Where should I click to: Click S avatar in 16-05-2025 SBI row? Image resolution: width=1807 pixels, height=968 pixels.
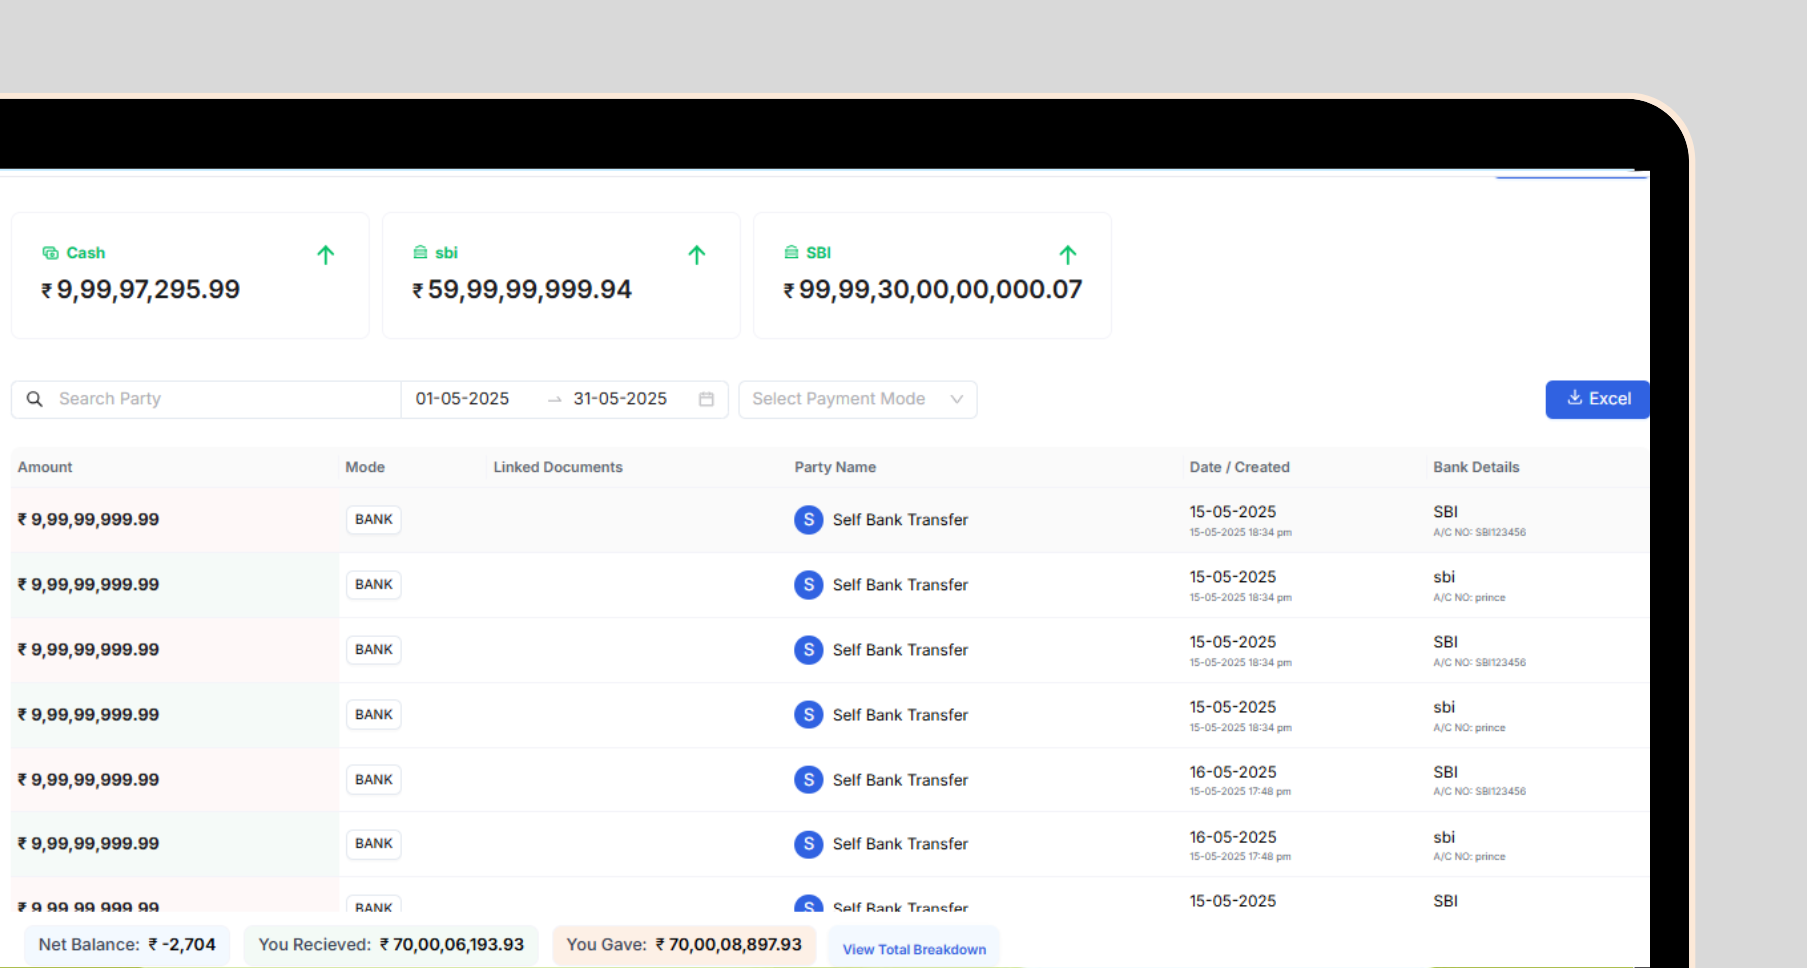(x=808, y=780)
